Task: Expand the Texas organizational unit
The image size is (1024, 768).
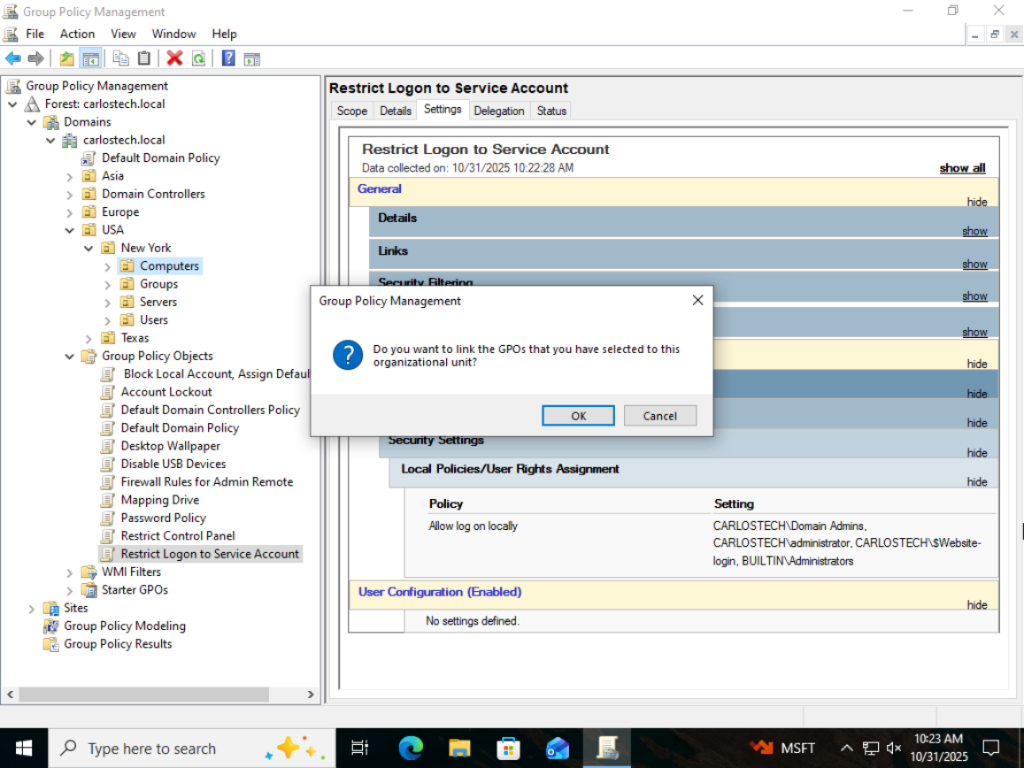Action: 88,338
